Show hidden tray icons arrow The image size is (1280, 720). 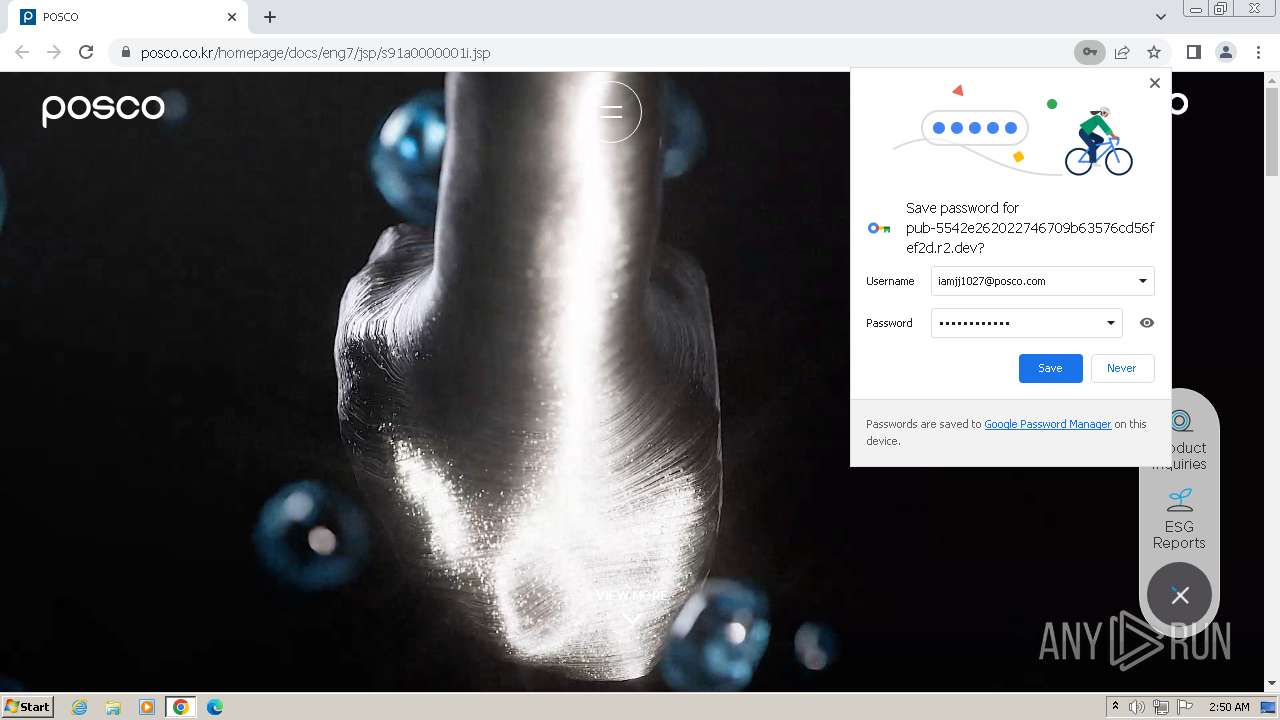point(1115,707)
